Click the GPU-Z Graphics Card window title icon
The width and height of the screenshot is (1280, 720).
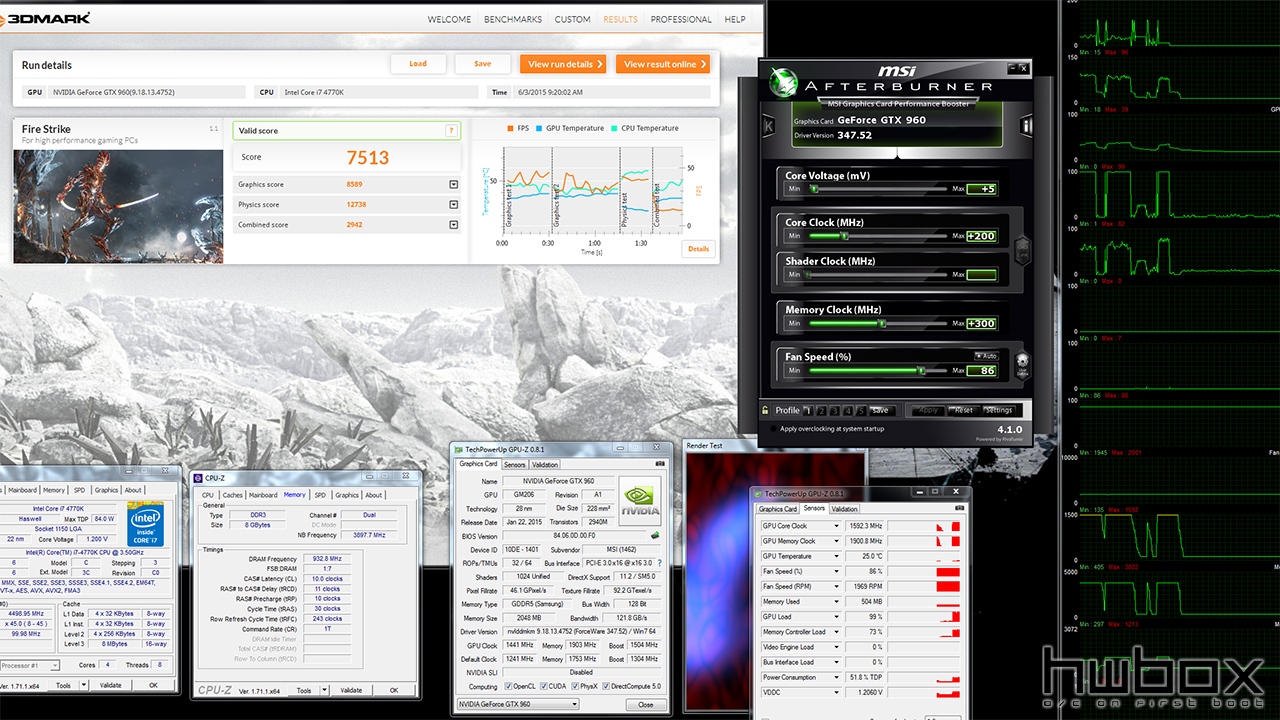[x=458, y=449]
